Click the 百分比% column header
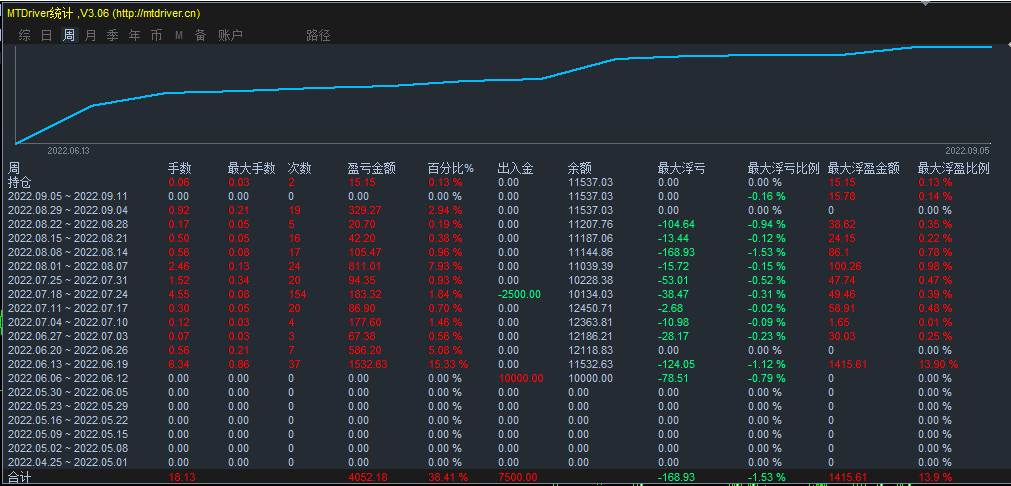1011x486 pixels. (451, 169)
